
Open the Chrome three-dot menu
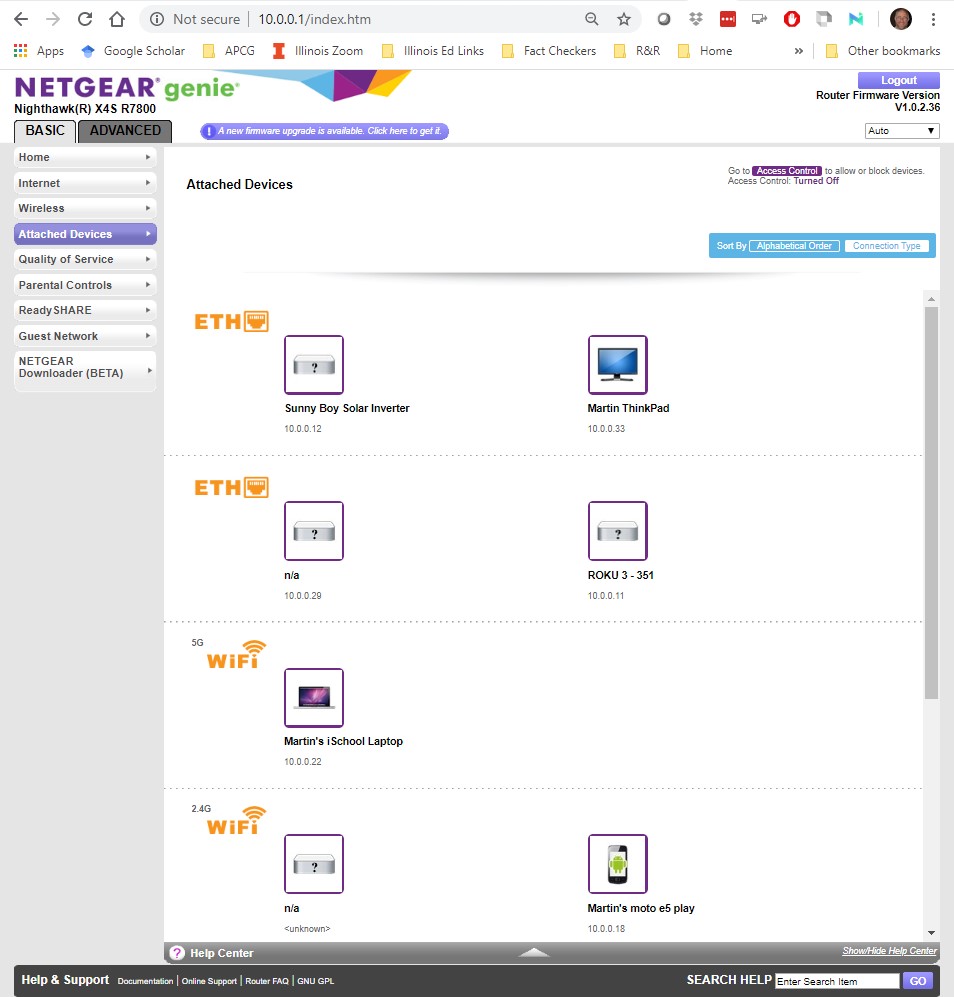tap(933, 19)
